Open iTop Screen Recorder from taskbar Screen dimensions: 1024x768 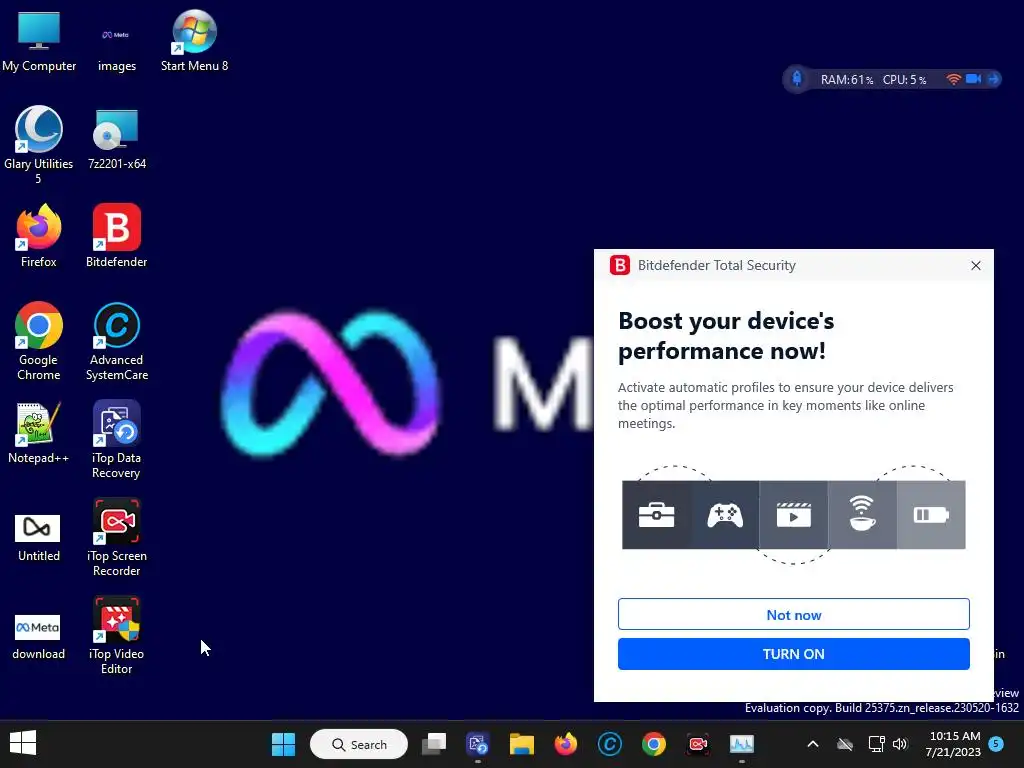(697, 744)
